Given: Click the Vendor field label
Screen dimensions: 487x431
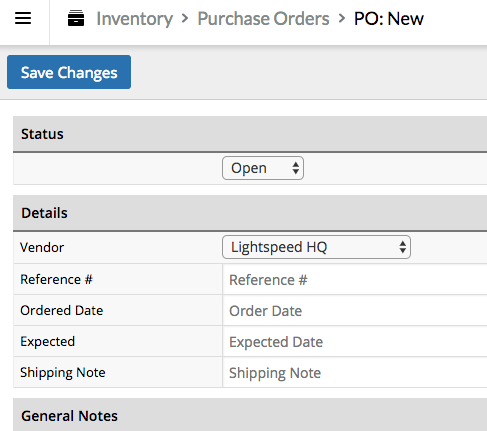Looking at the screenshot, I should click(x=42, y=247).
